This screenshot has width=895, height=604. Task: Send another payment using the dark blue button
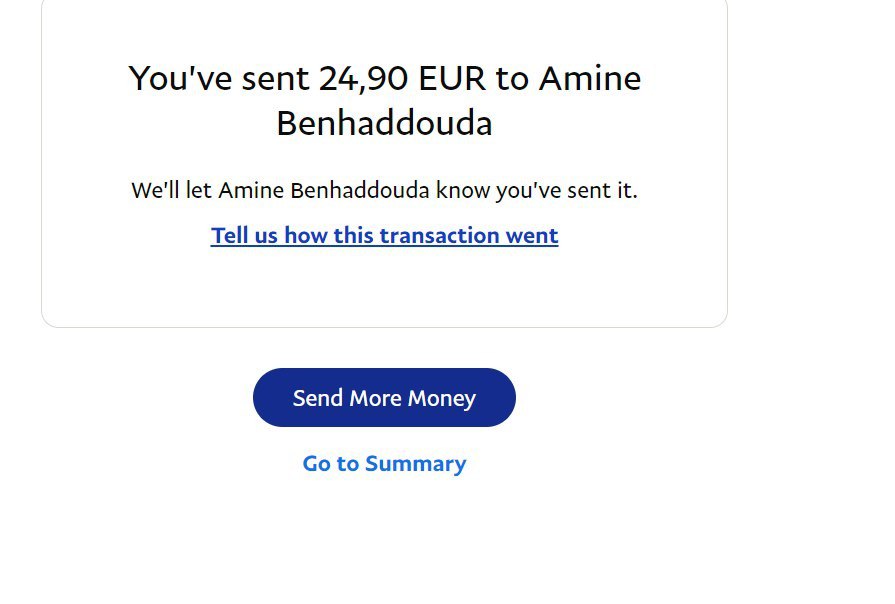tap(384, 398)
